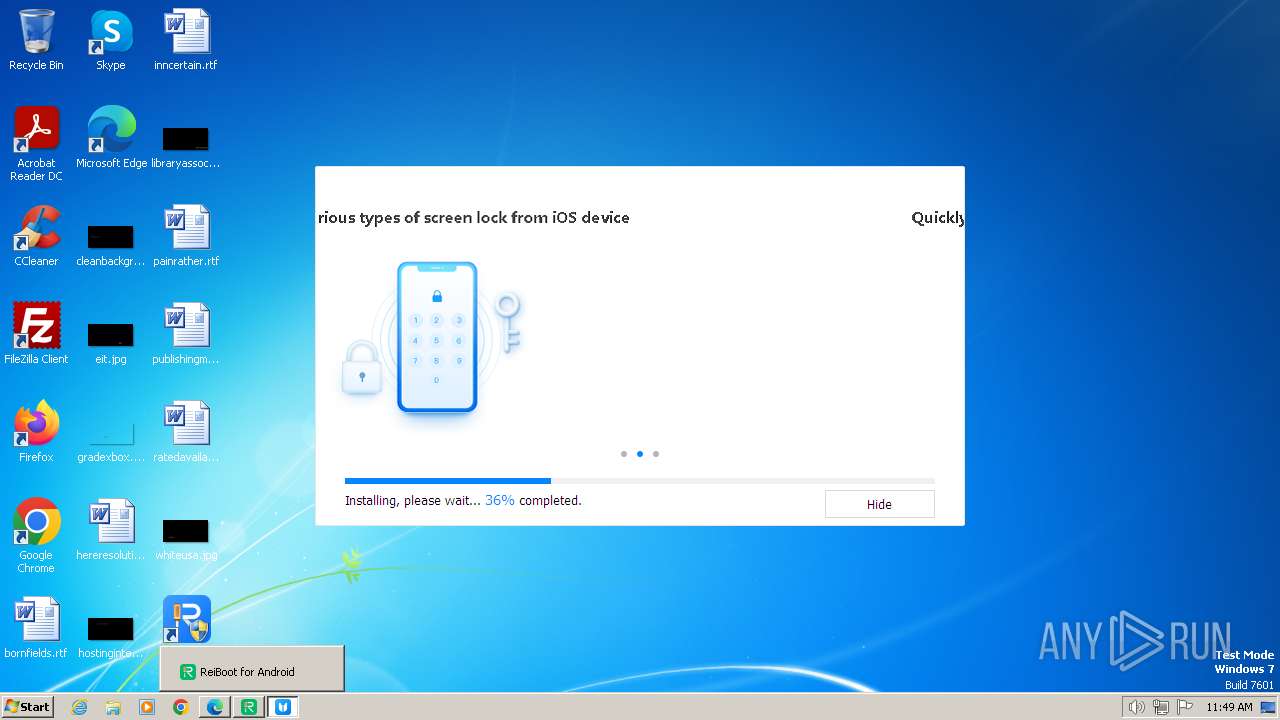Open painrather.rtf document icon
This screenshot has height=720, width=1280.
[x=186, y=236]
